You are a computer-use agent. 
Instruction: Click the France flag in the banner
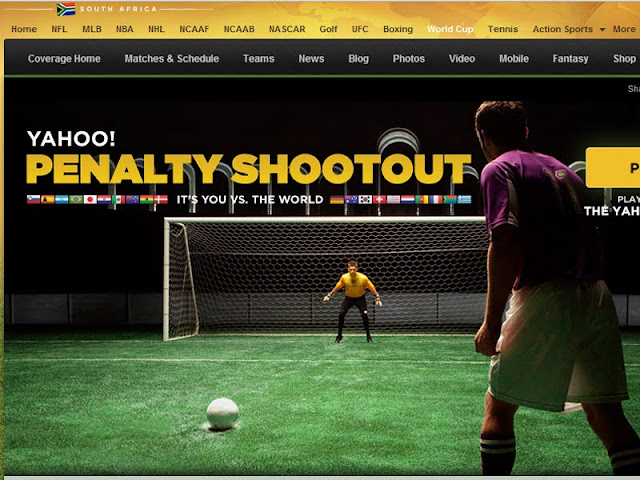coord(436,199)
